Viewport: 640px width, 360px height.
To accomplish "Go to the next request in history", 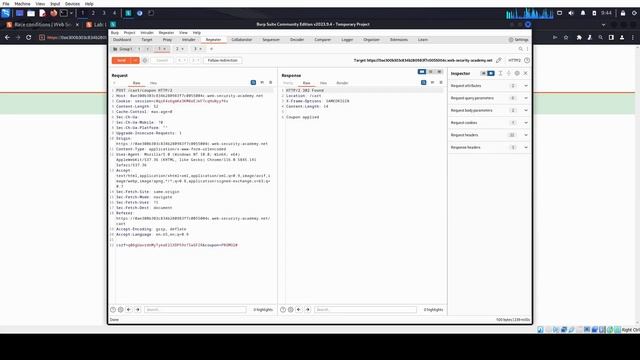I will click(x=195, y=60).
